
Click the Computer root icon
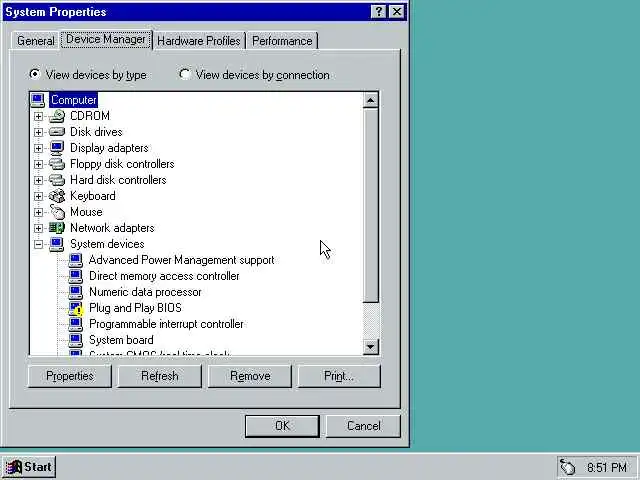tap(38, 100)
